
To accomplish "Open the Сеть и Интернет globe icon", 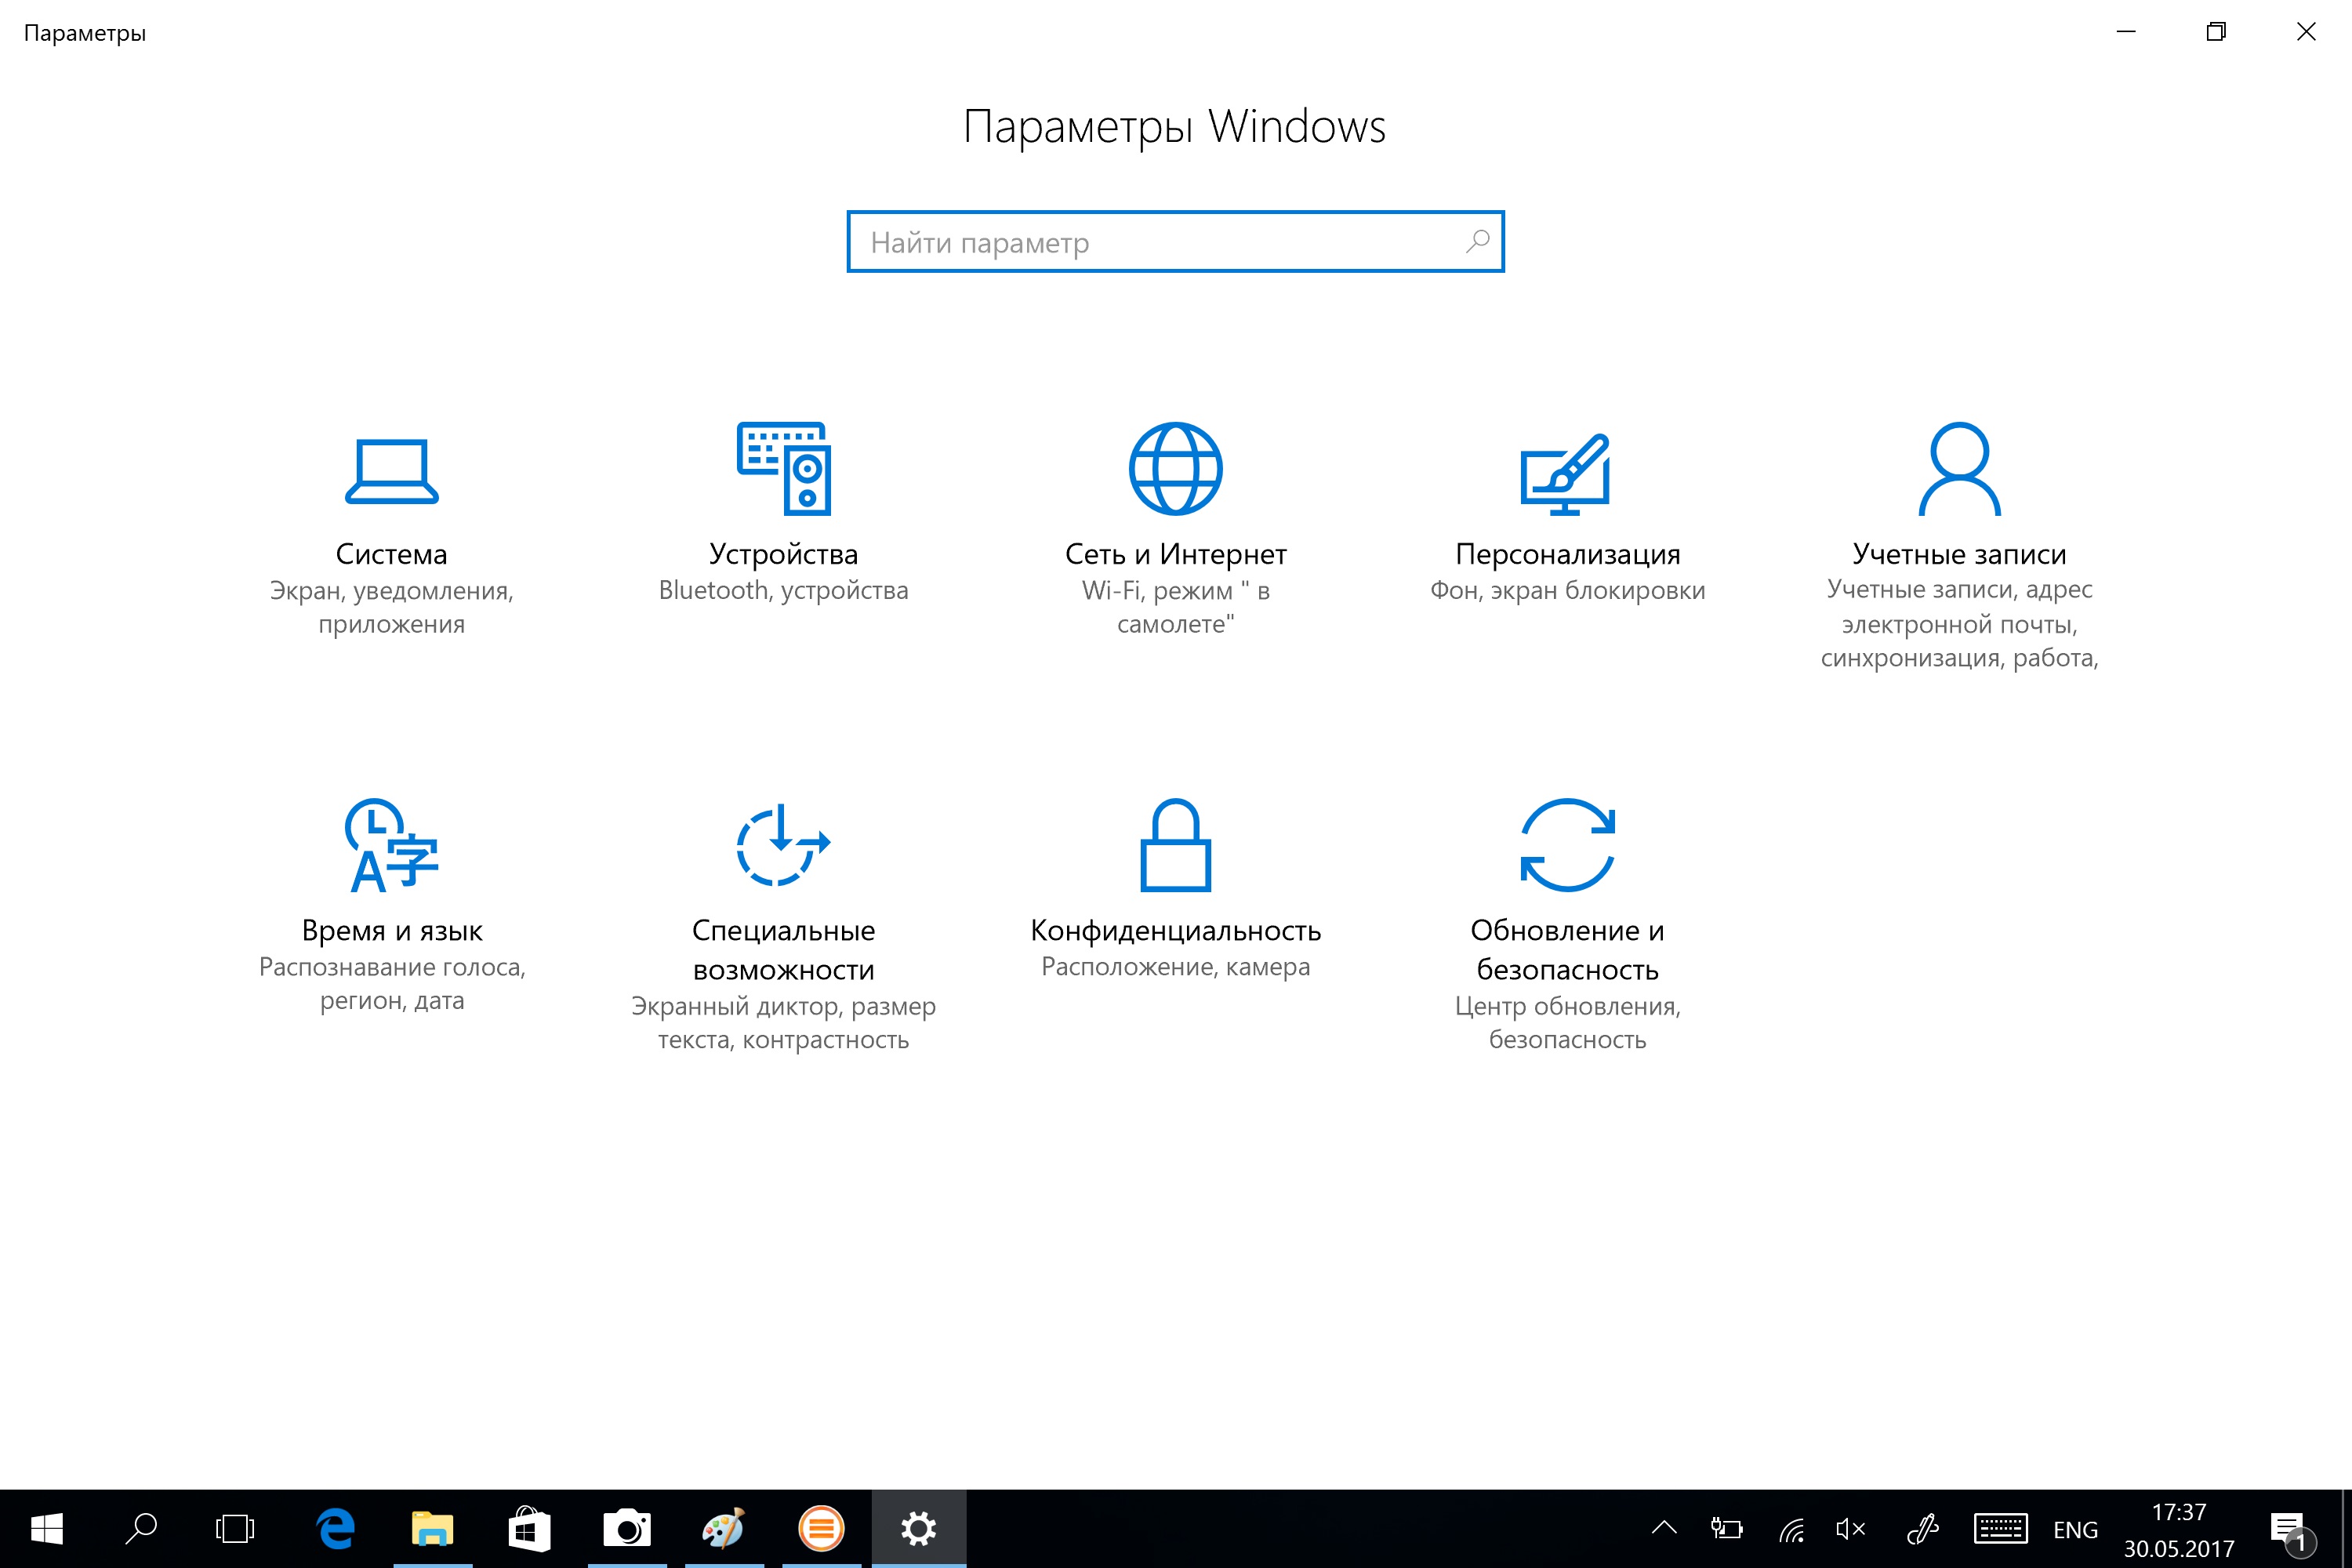I will coord(1175,468).
